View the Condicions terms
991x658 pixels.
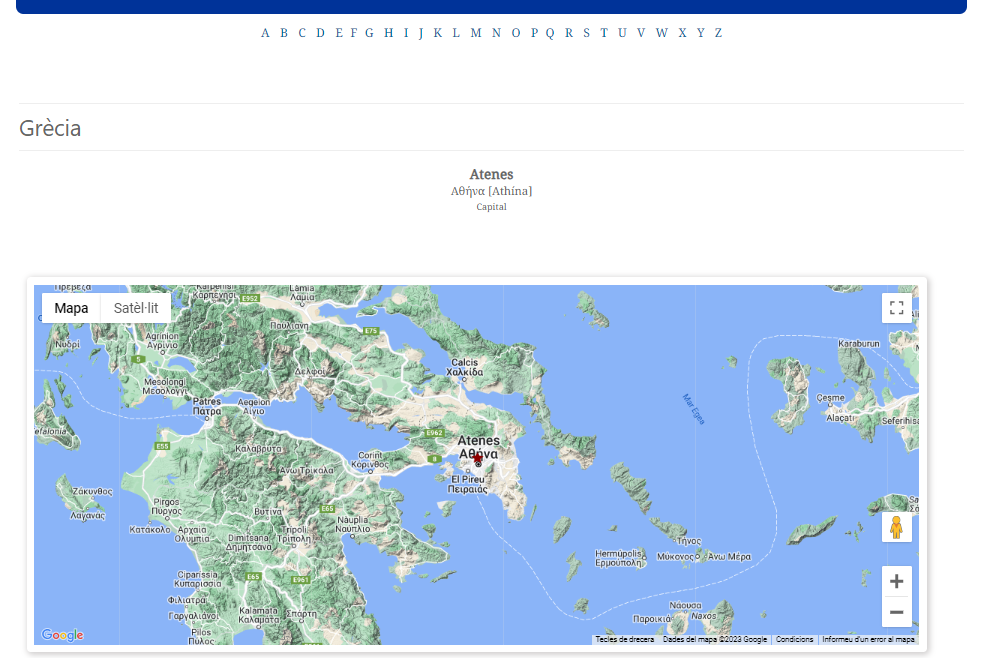(x=794, y=639)
